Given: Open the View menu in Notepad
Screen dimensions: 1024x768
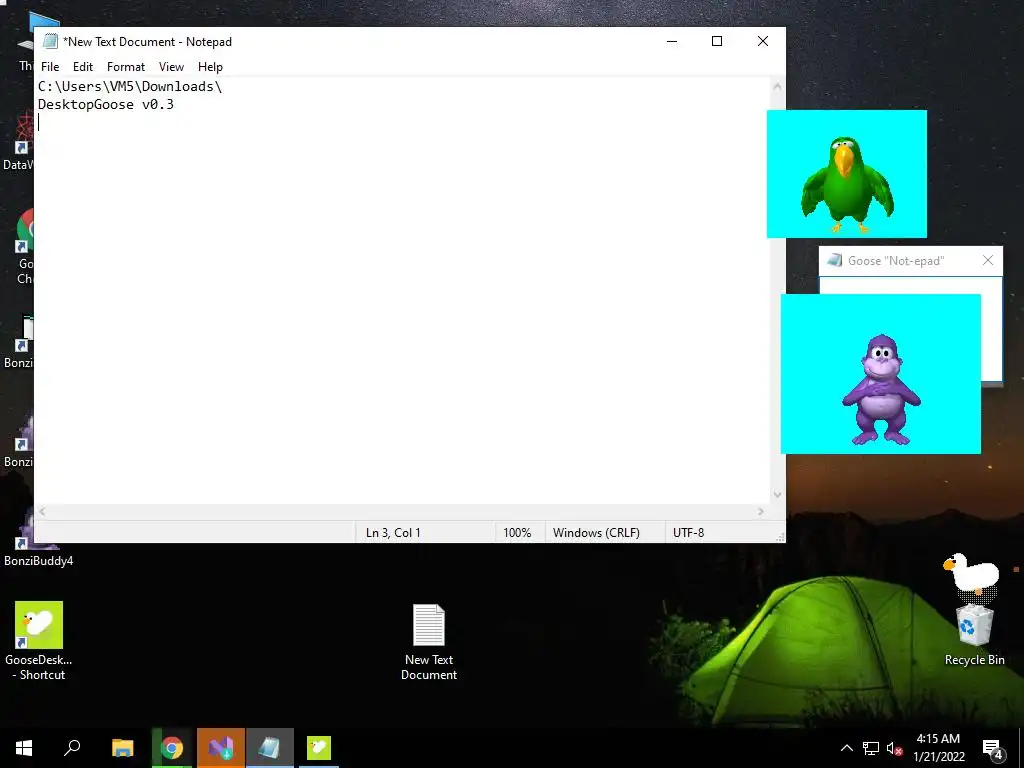Looking at the screenshot, I should (171, 67).
